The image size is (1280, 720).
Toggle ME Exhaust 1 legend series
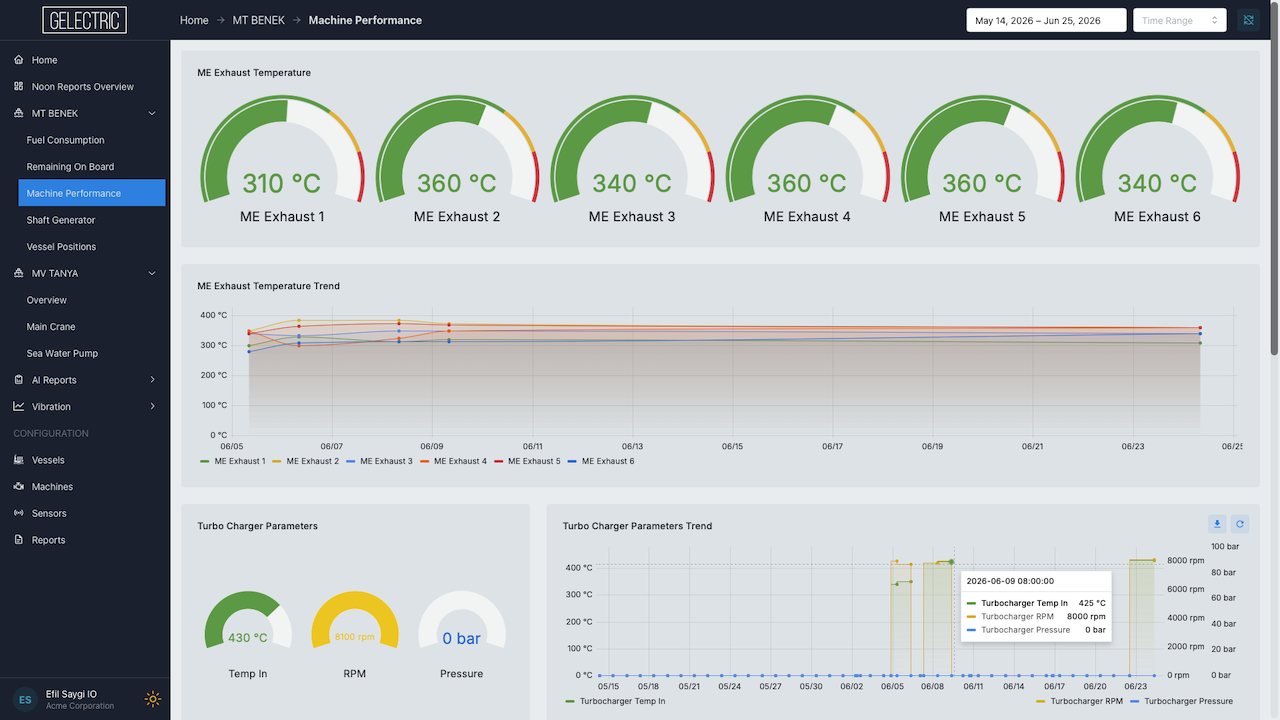(x=233, y=461)
